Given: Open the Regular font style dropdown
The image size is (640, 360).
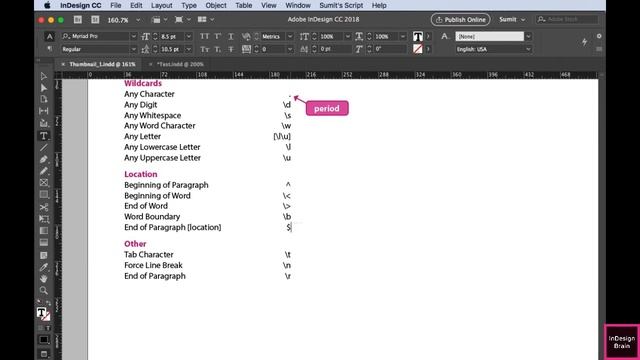Looking at the screenshot, I should click(133, 49).
